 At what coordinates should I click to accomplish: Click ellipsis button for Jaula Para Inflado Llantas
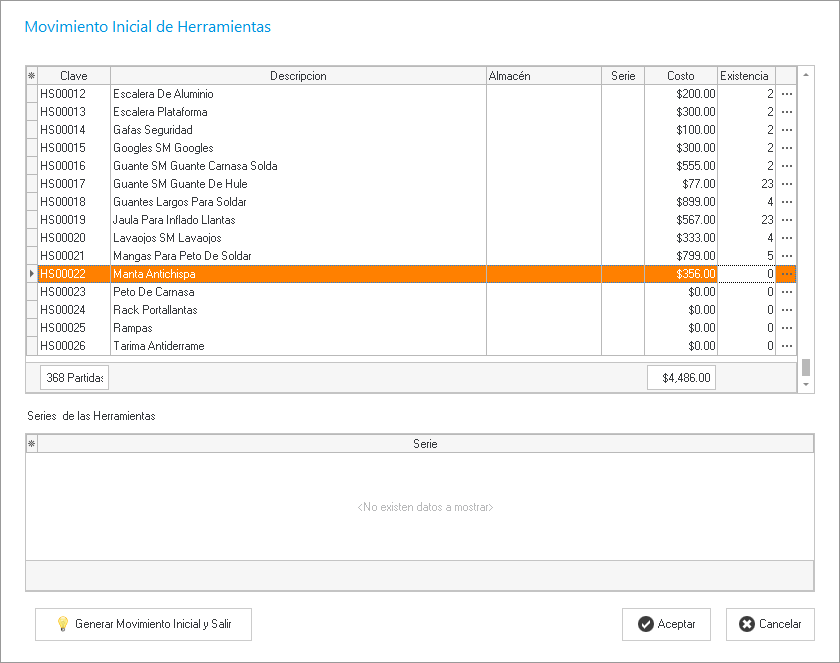pyautogui.click(x=786, y=220)
